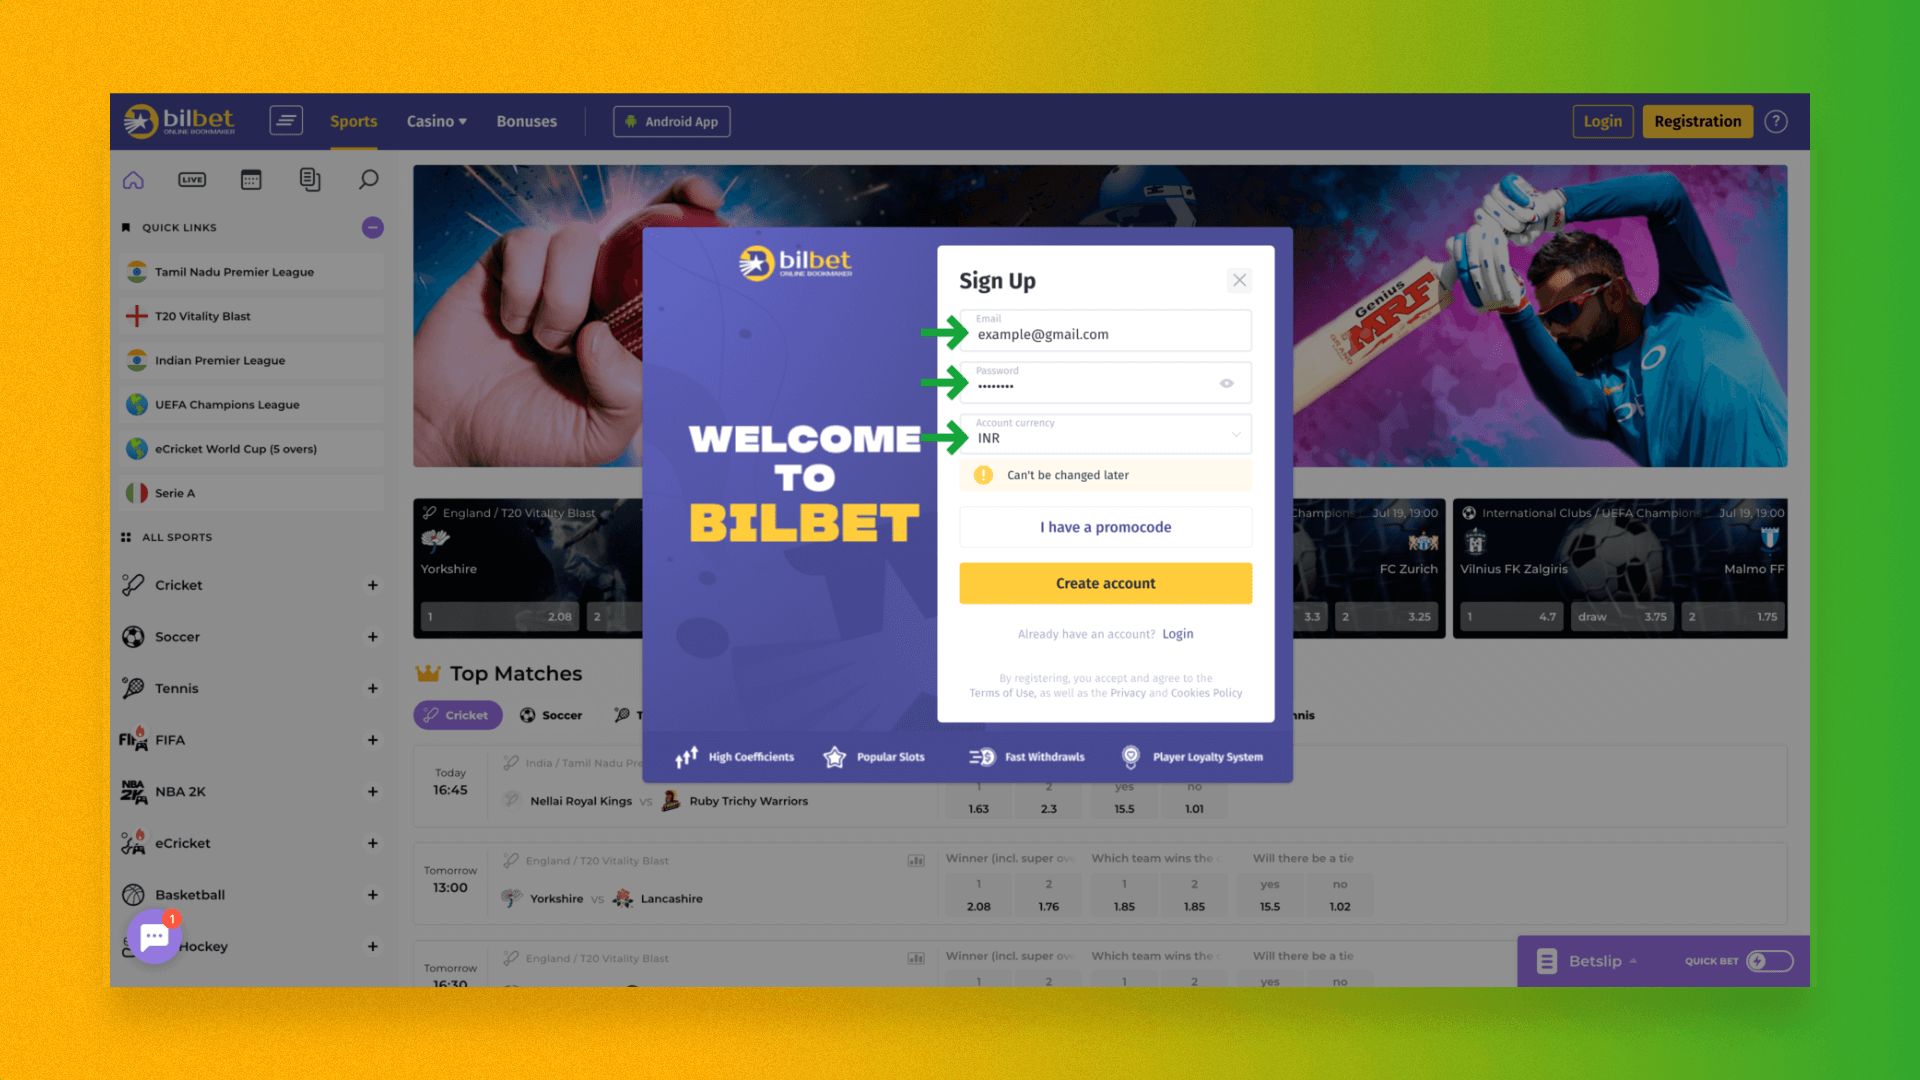Click the Android App download icon
The width and height of the screenshot is (1920, 1080).
click(630, 121)
